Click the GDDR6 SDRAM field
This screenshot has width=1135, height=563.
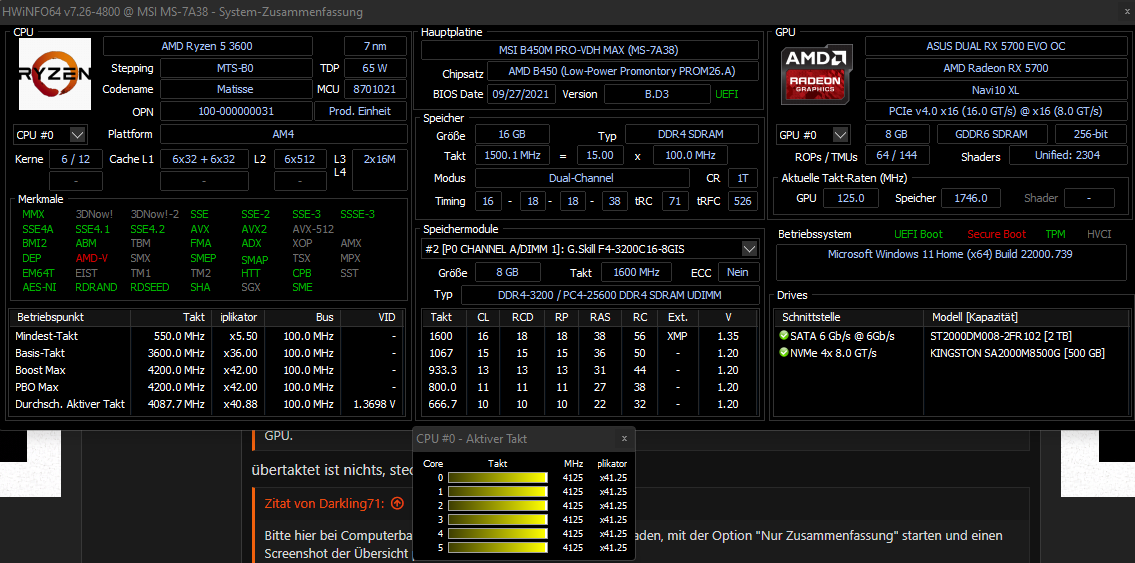coord(992,135)
